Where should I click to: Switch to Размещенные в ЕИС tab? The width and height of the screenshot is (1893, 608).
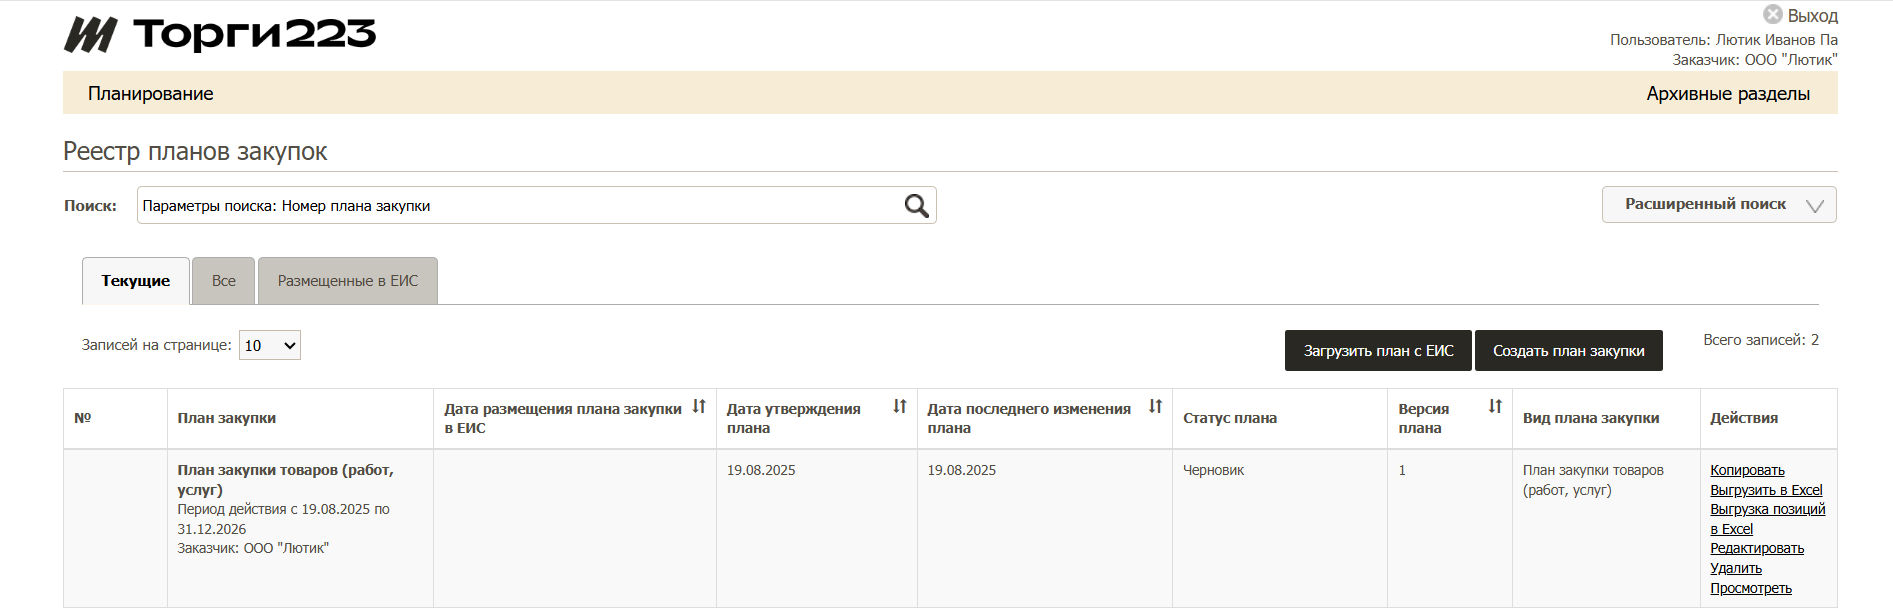click(x=348, y=281)
